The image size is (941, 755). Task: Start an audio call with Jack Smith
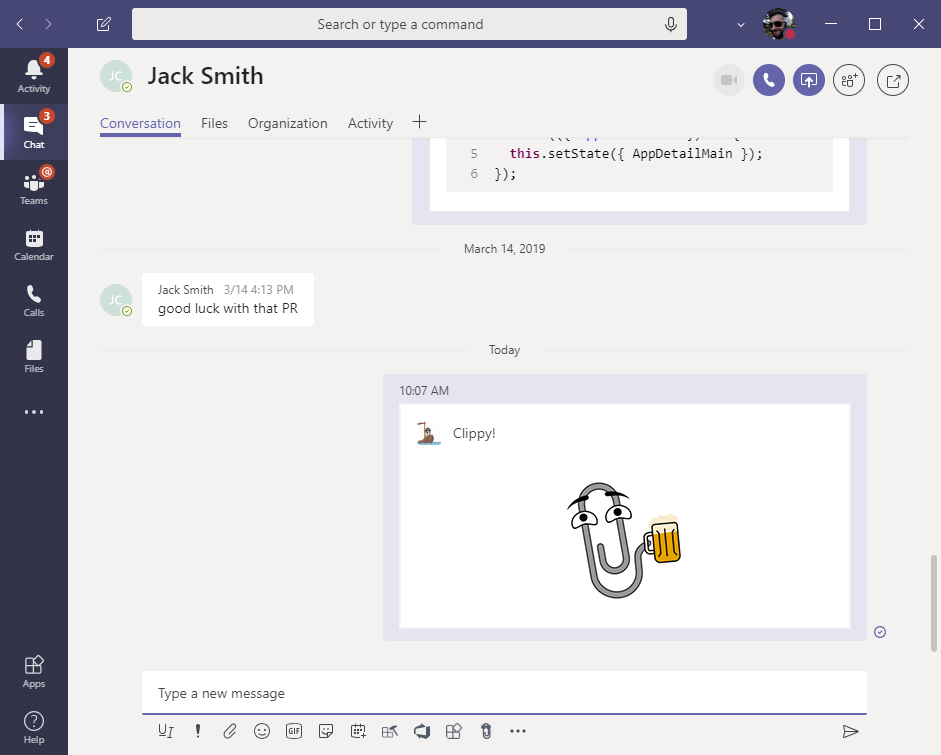768,79
